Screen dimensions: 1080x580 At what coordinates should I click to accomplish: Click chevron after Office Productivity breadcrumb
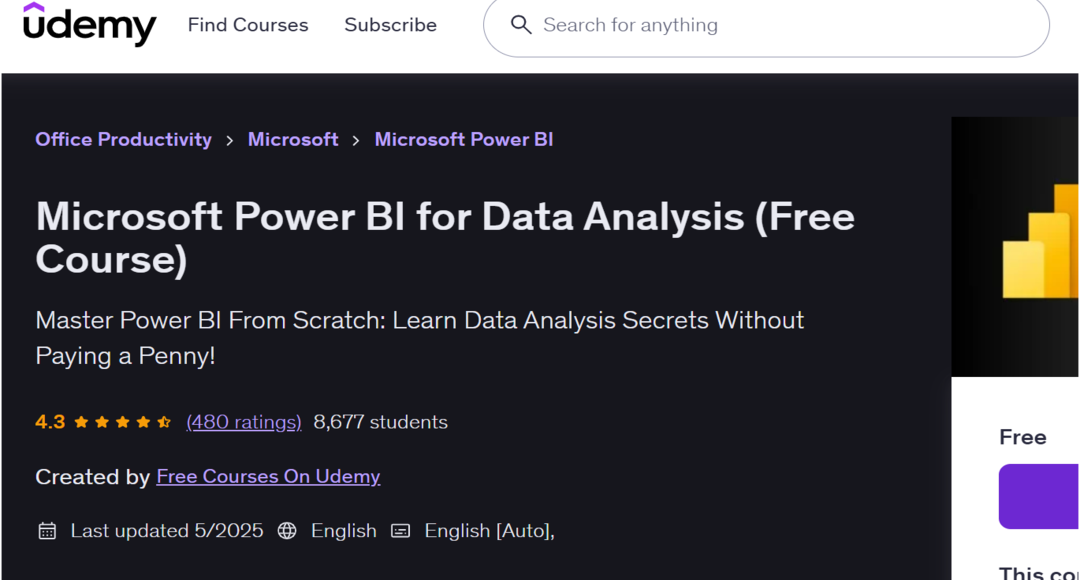coord(230,140)
